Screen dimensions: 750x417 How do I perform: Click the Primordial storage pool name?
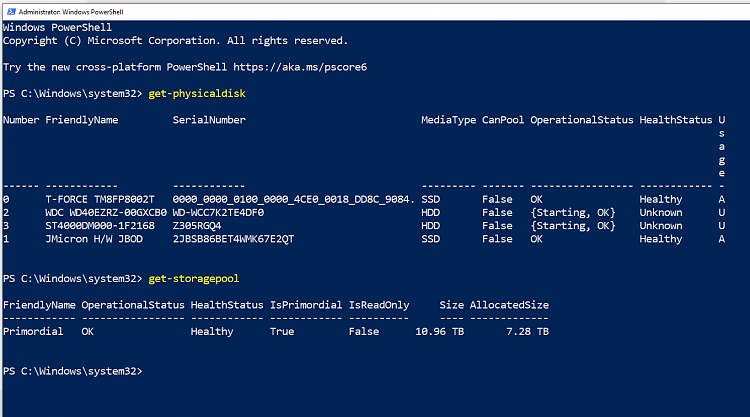pos(33,331)
